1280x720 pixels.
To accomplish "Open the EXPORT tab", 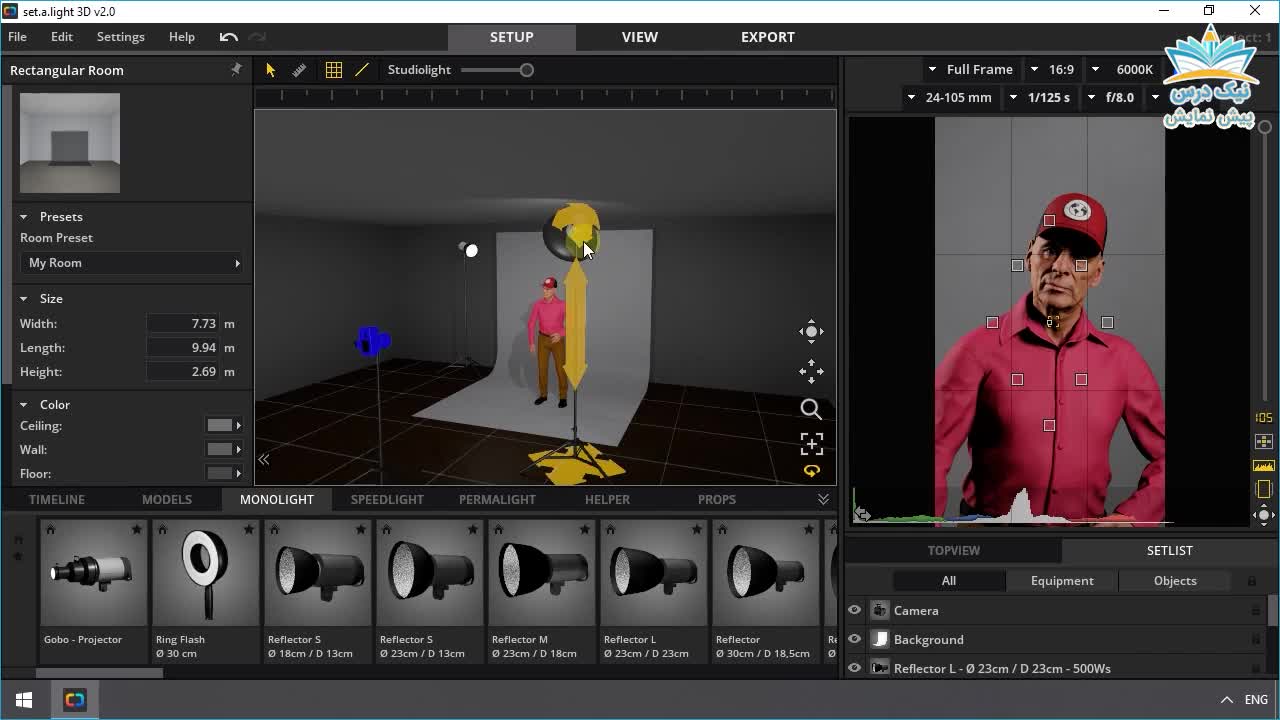I will click(767, 37).
